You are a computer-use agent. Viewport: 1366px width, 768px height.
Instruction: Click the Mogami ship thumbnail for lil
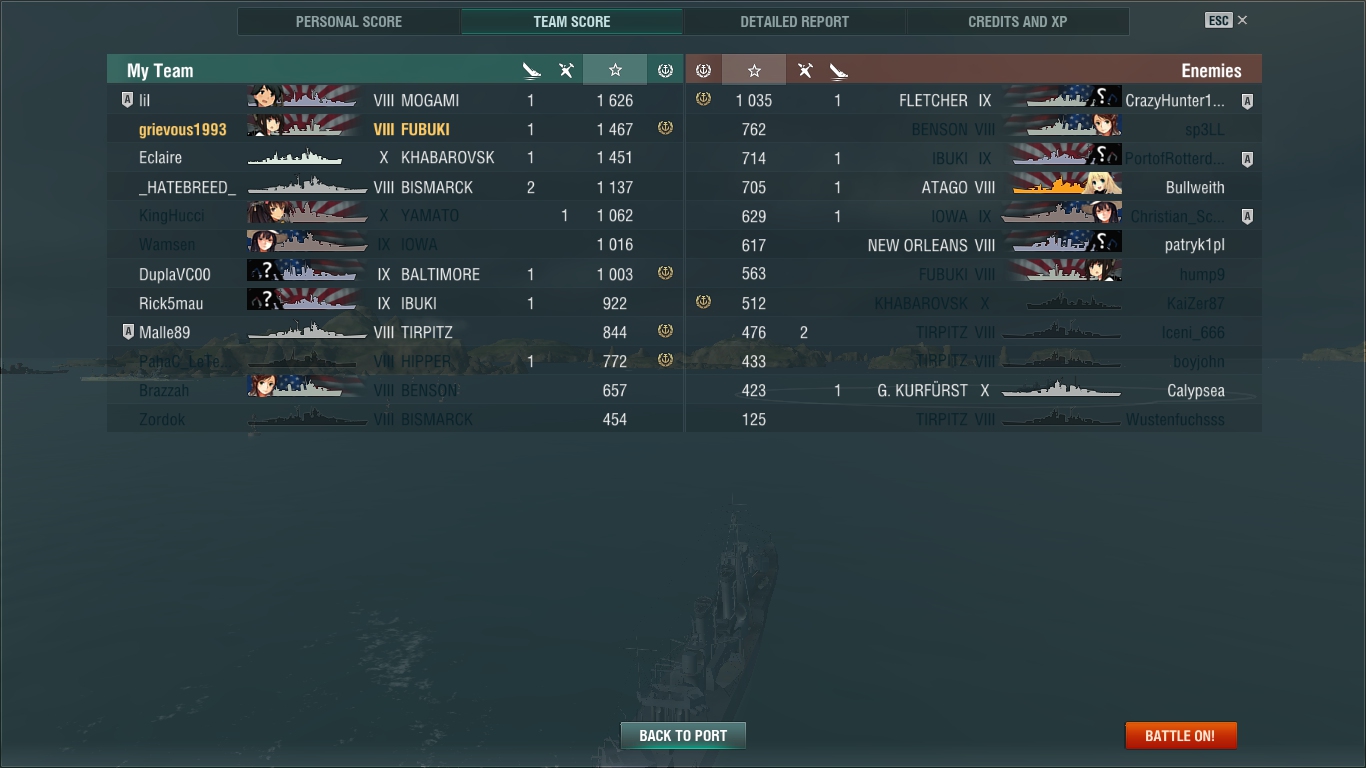pyautogui.click(x=303, y=99)
